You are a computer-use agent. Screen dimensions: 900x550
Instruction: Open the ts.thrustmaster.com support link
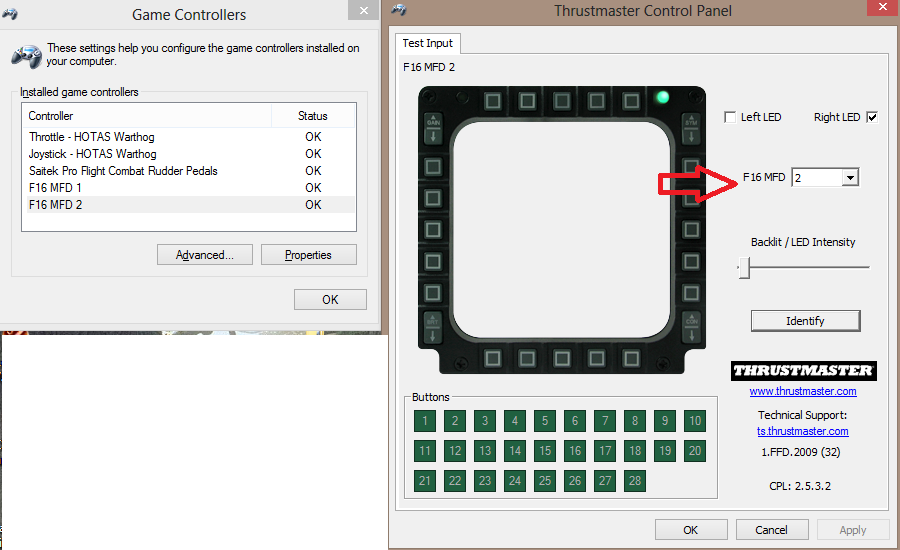[802, 431]
